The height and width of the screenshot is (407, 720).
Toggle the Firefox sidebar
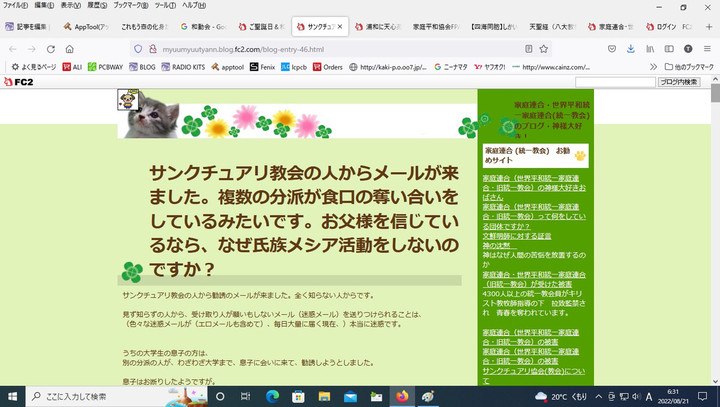point(669,48)
